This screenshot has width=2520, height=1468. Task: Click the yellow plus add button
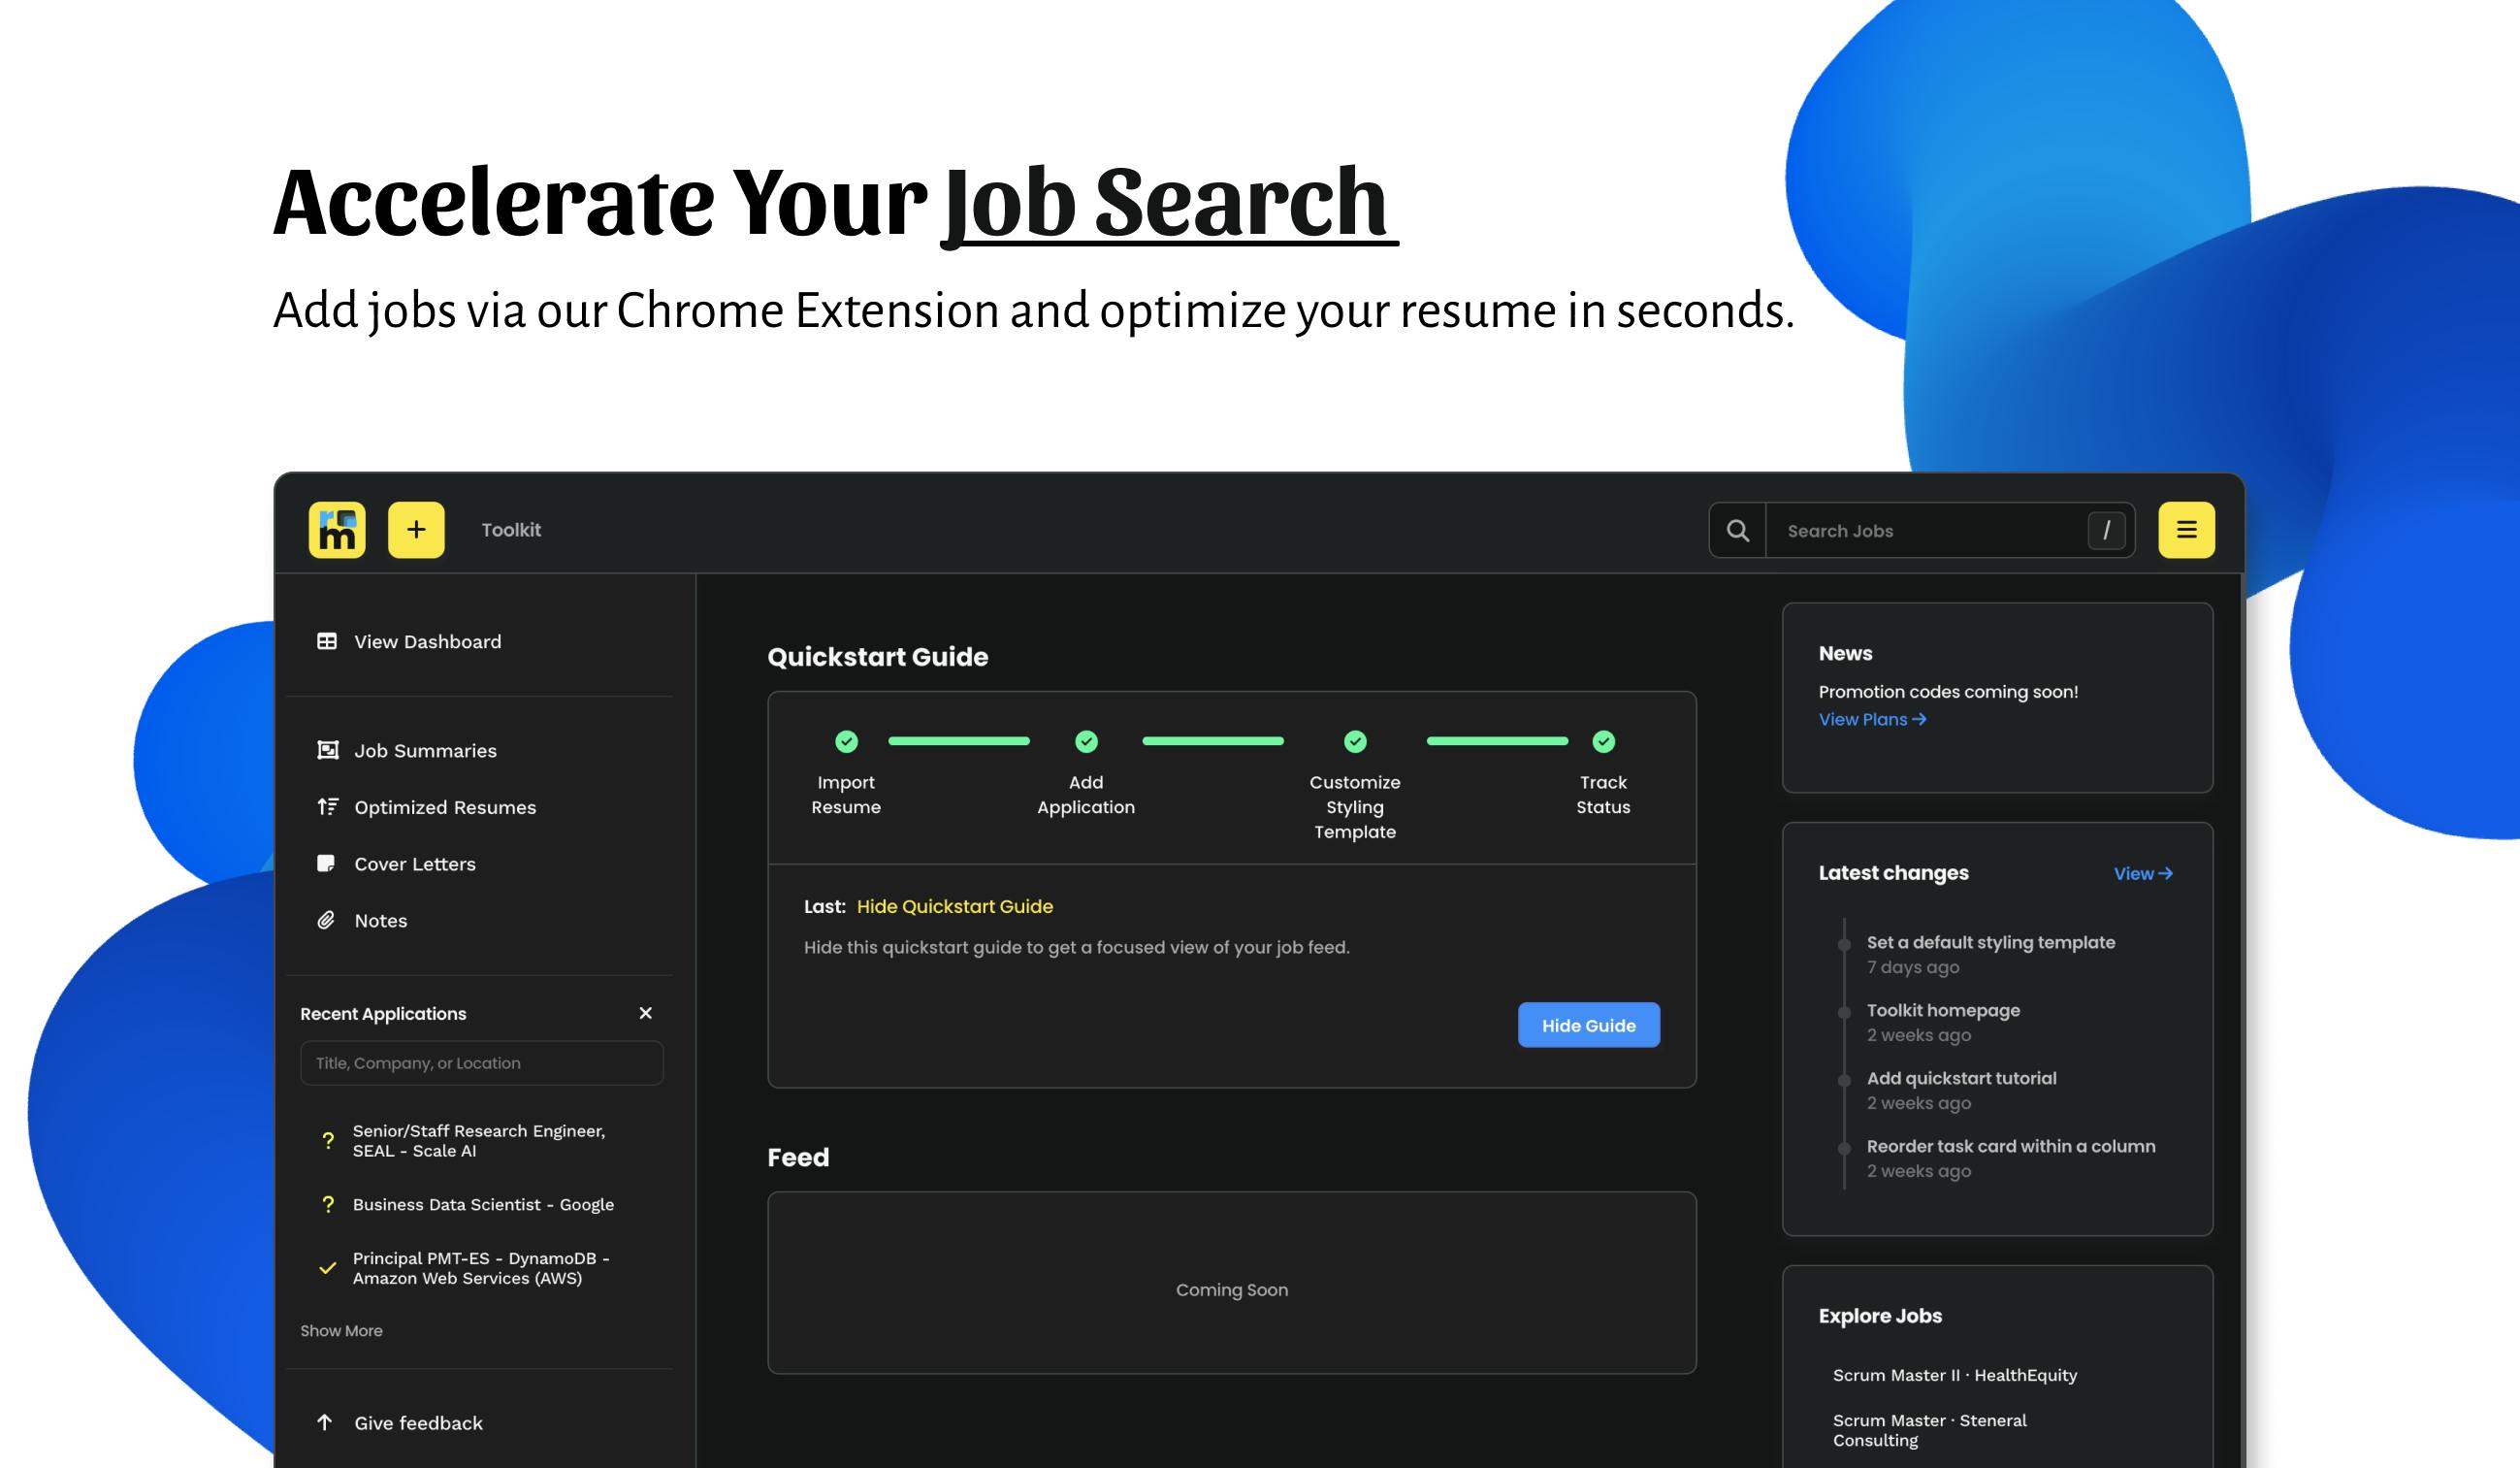pos(416,530)
